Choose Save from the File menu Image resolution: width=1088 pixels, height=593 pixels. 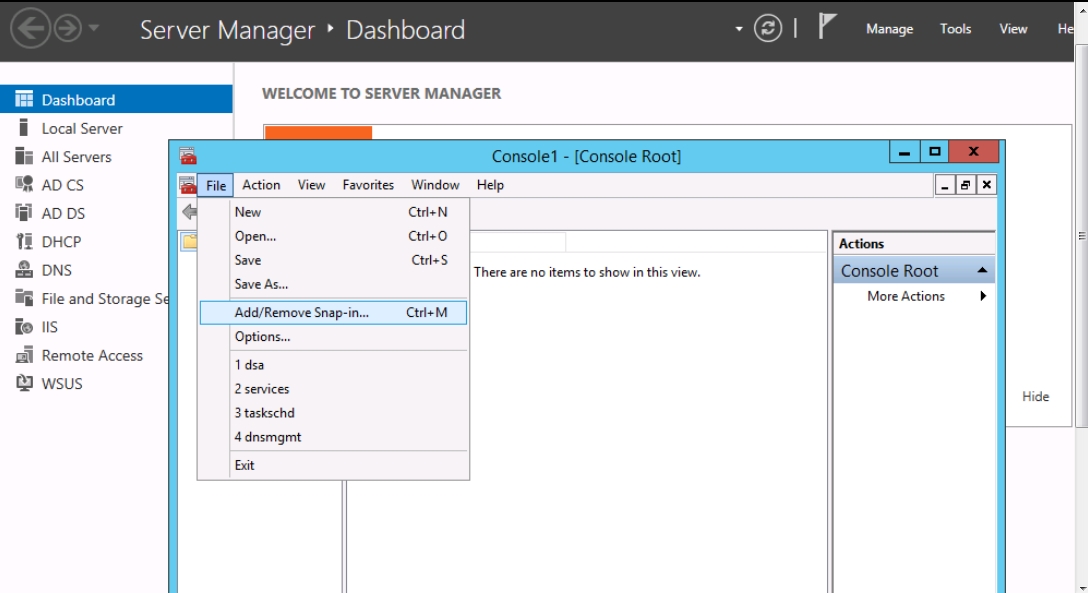[333, 260]
